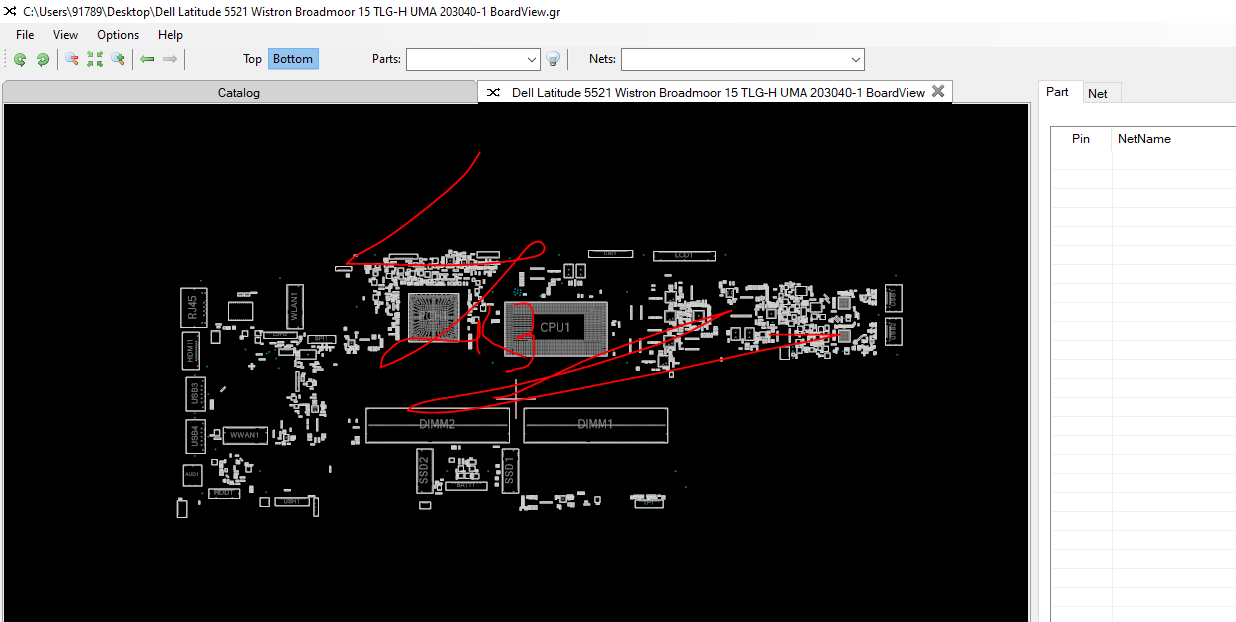1236x622 pixels.
Task: Select the RJ45 port component
Action: click(x=192, y=307)
